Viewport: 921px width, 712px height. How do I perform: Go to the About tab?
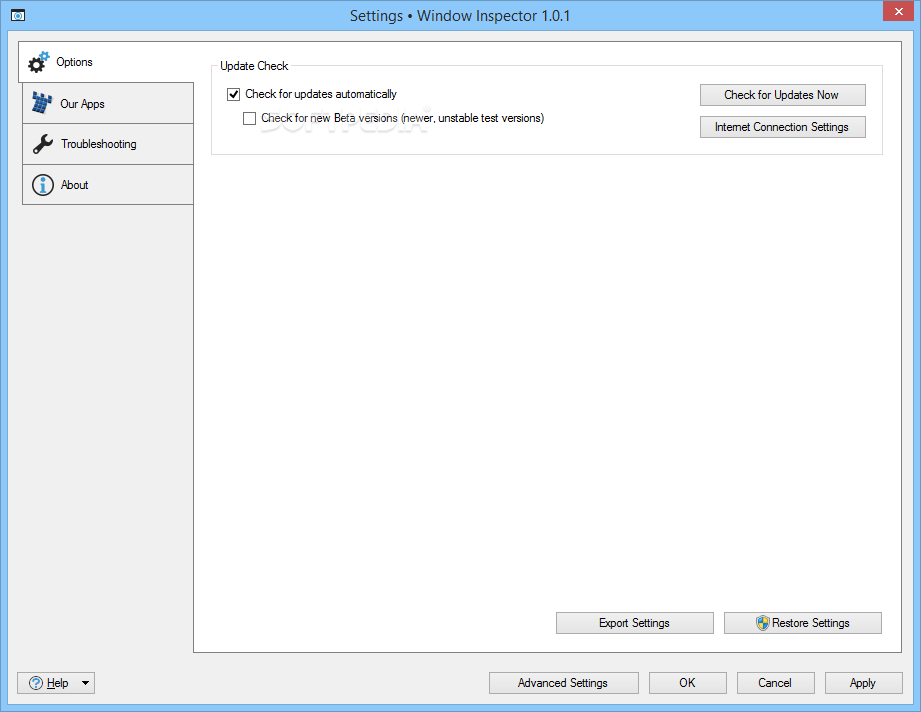click(108, 185)
